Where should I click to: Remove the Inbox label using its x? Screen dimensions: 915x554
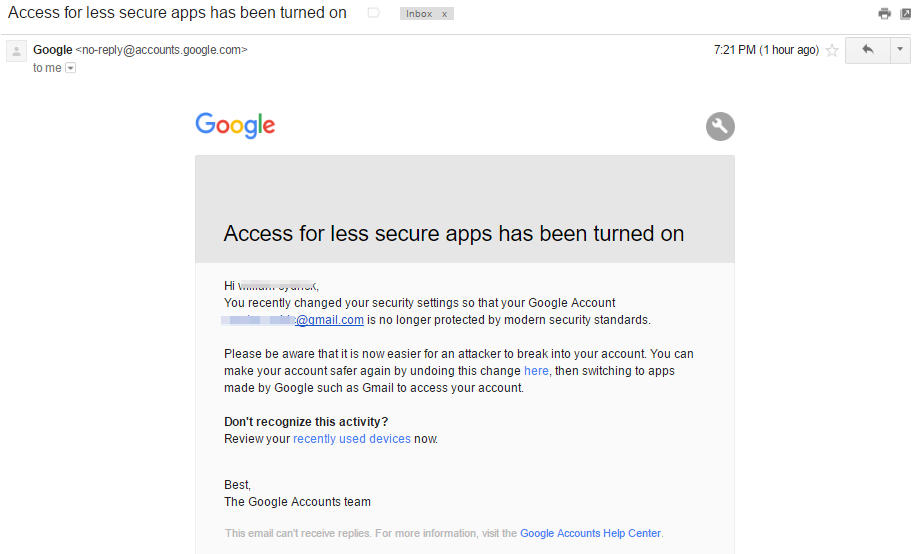[445, 14]
